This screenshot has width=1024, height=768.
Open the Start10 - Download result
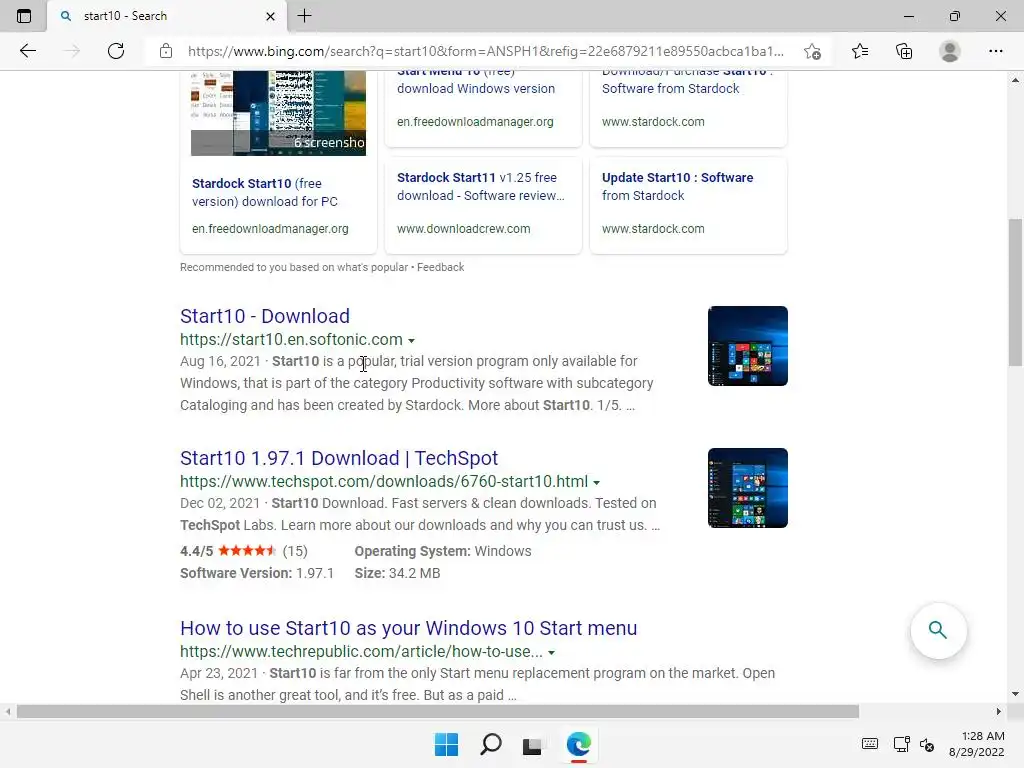pos(264,316)
